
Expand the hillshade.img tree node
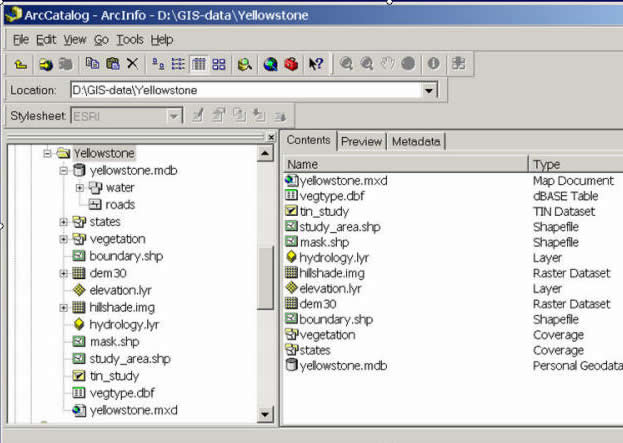[x=63, y=308]
